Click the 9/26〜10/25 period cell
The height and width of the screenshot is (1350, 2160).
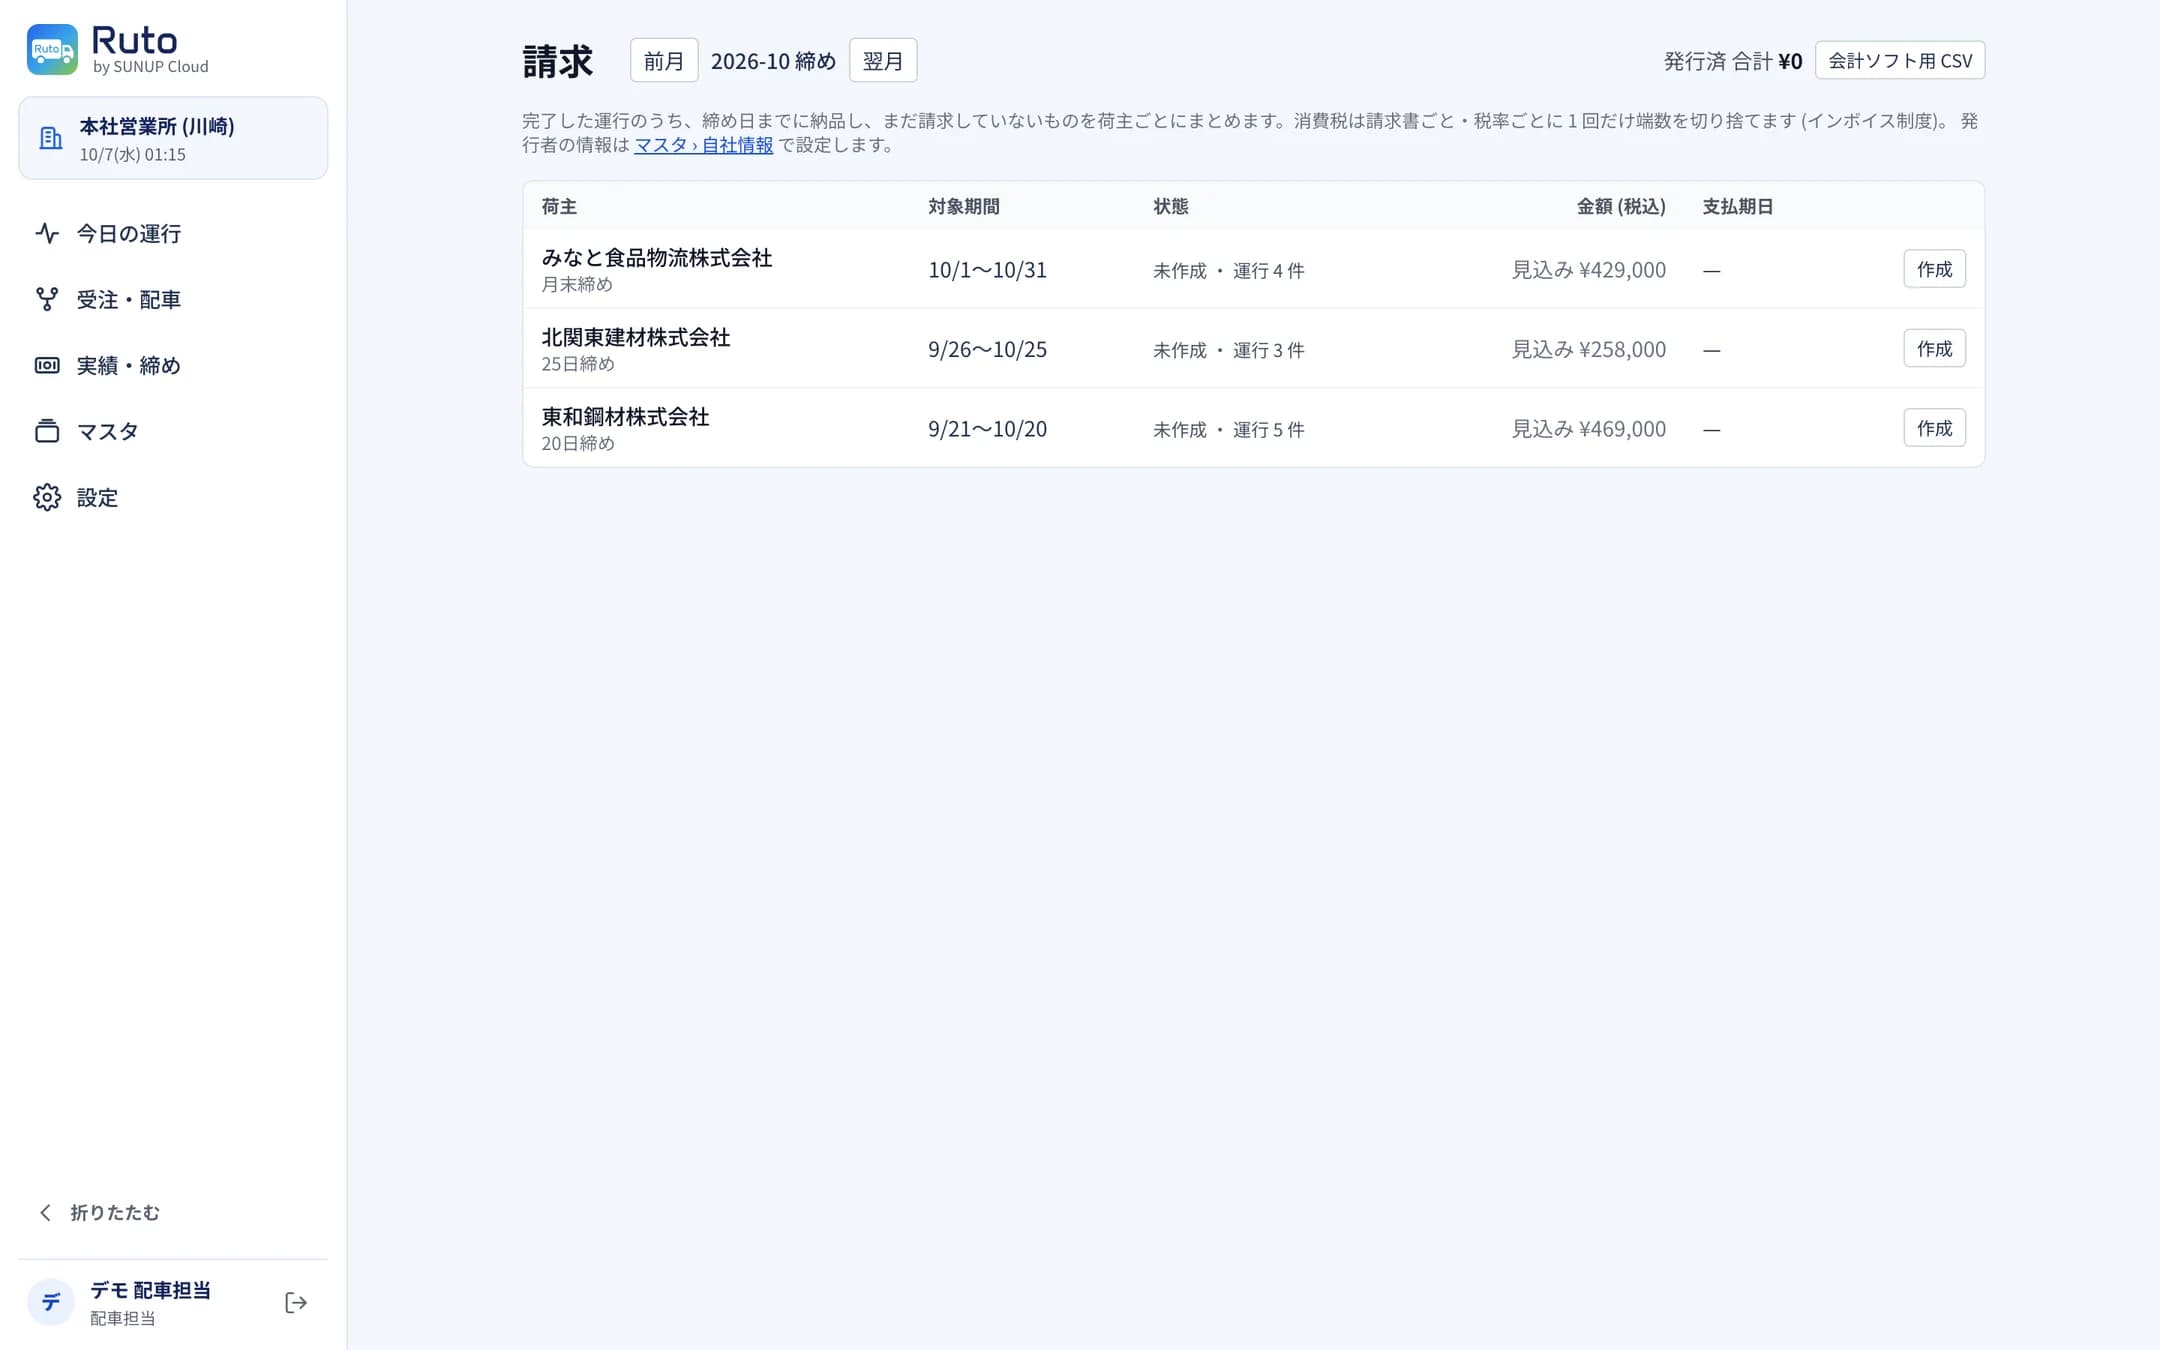(987, 349)
